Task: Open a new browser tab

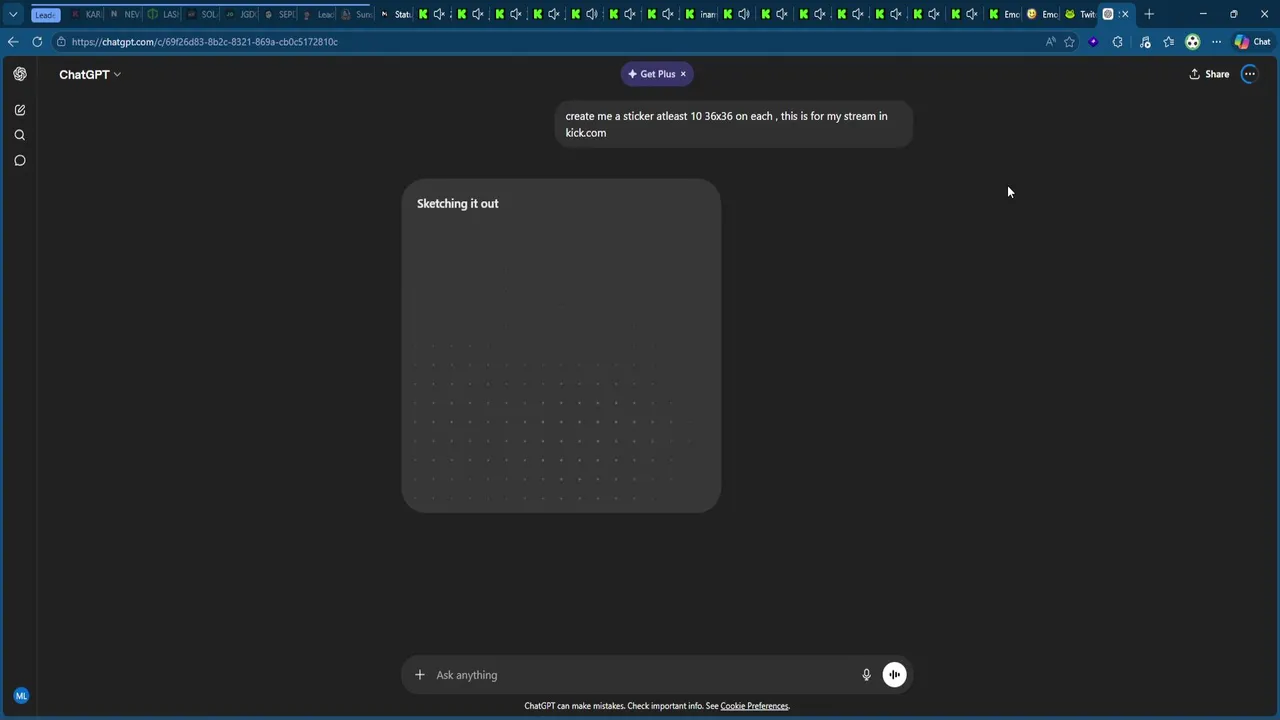Action: click(1149, 14)
